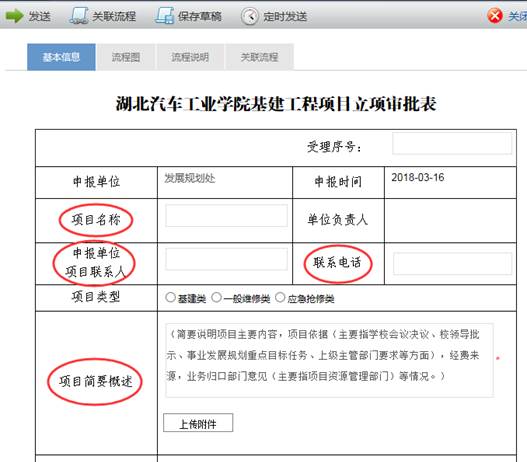Click the 申报单位 label beside 发展规划处
The image size is (527, 462).
click(x=96, y=182)
